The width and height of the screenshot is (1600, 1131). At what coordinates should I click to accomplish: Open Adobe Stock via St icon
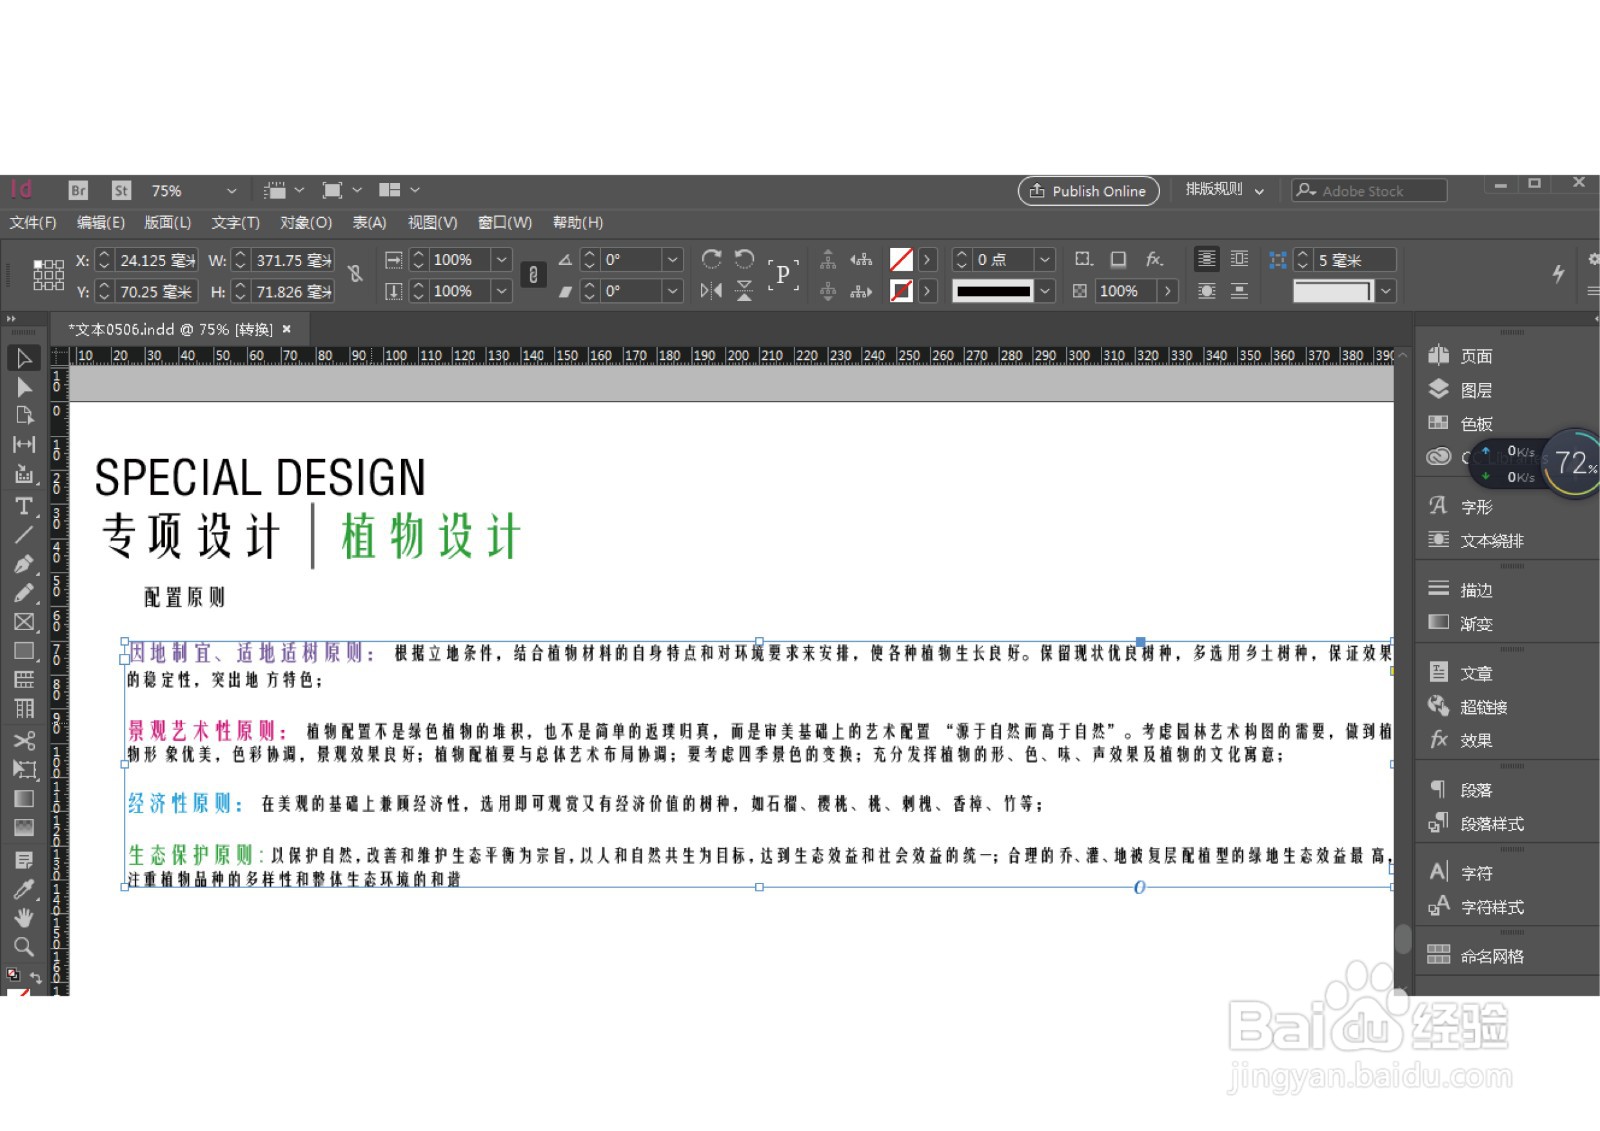click(121, 190)
